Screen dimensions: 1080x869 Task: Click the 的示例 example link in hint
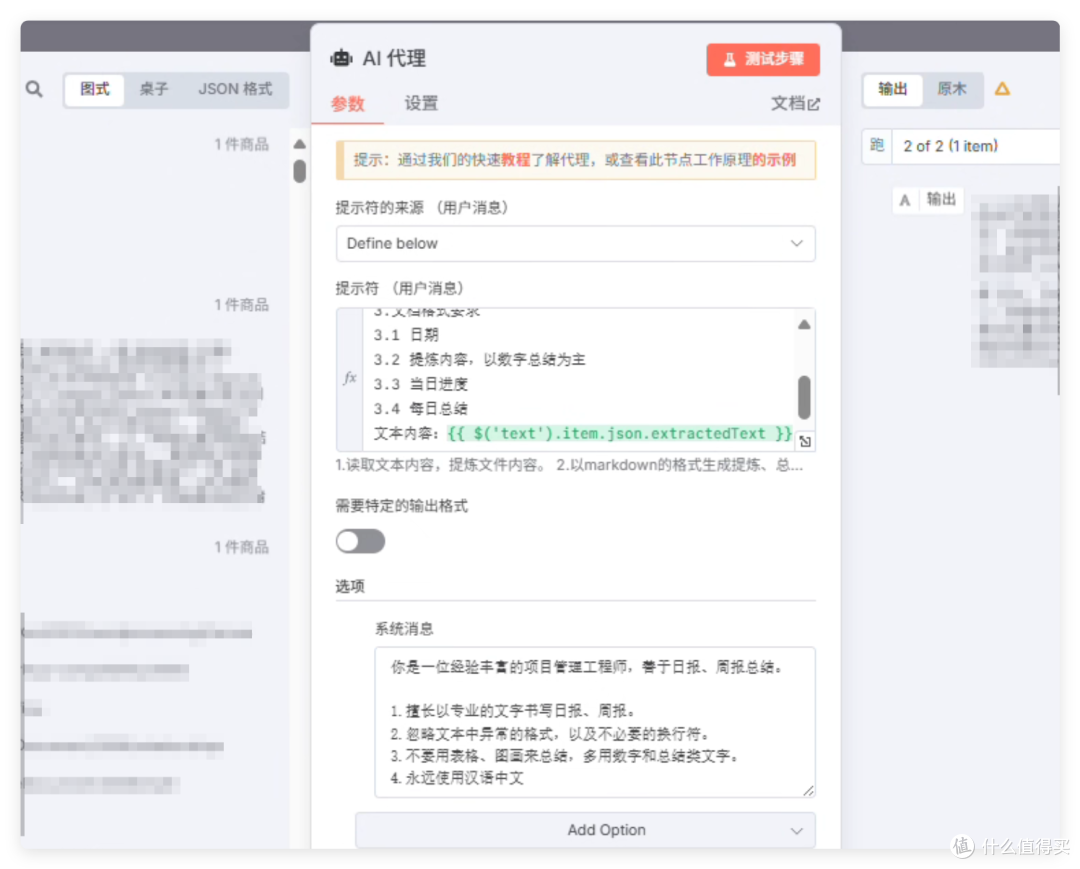(774, 160)
